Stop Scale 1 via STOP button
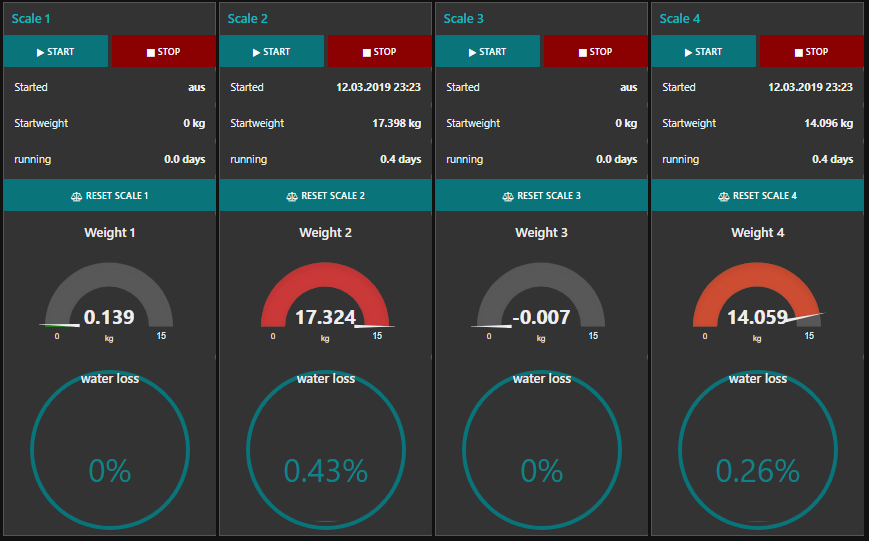The image size is (869, 541). [x=163, y=52]
